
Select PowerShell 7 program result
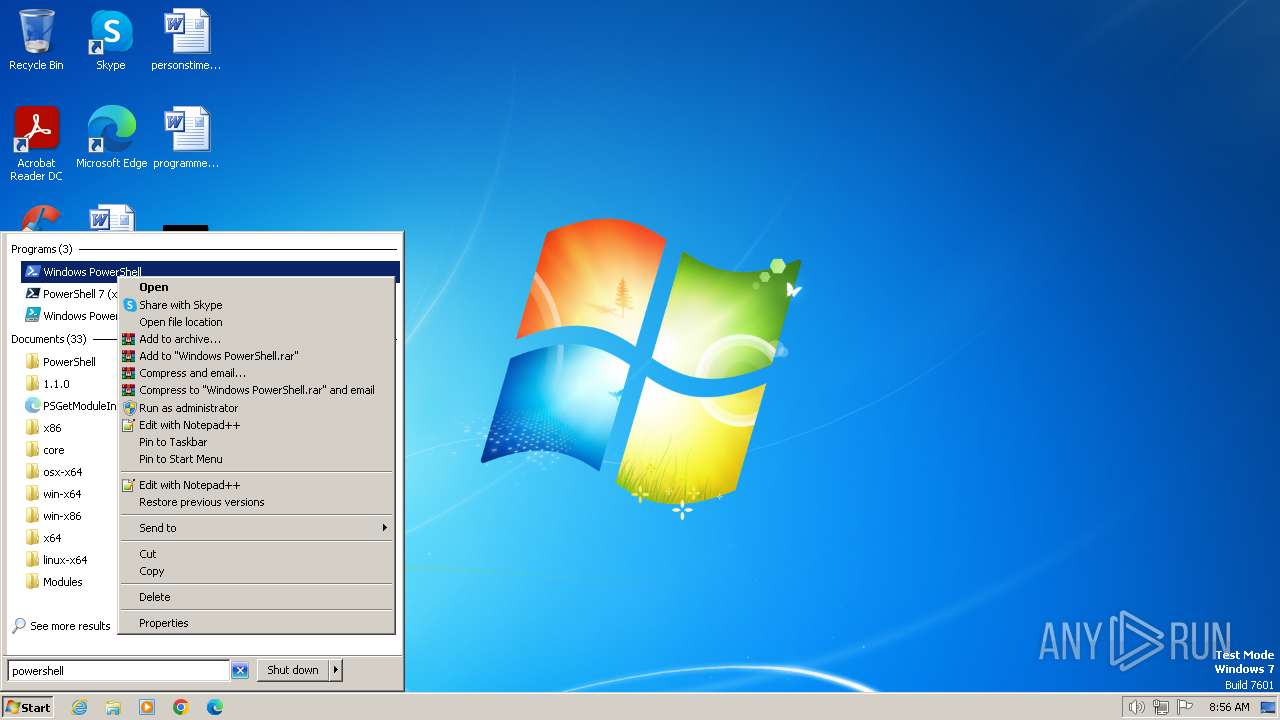[70, 294]
